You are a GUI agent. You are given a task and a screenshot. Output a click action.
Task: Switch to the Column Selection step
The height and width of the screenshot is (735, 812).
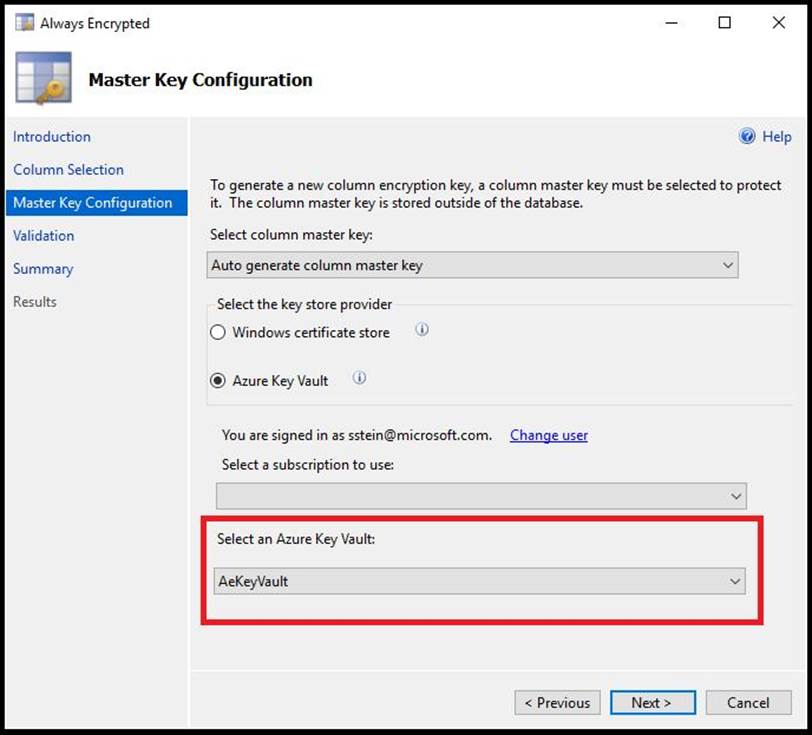pyautogui.click(x=68, y=170)
